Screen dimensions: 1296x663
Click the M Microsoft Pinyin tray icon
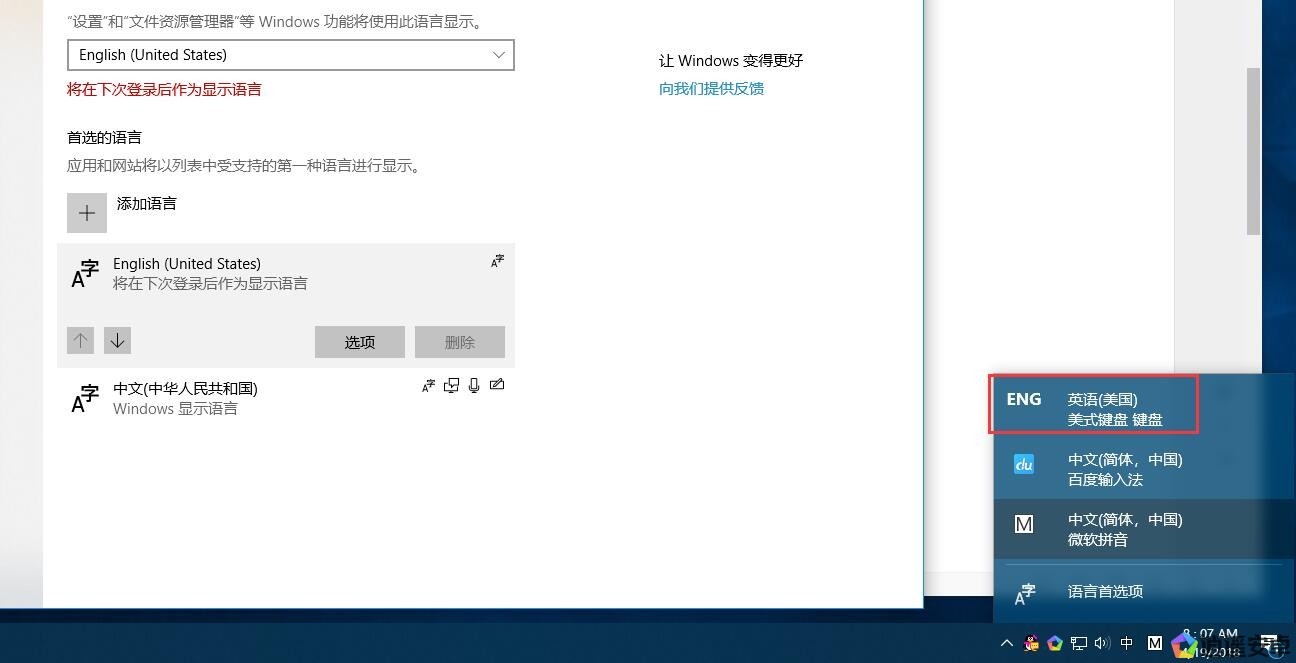1155,643
